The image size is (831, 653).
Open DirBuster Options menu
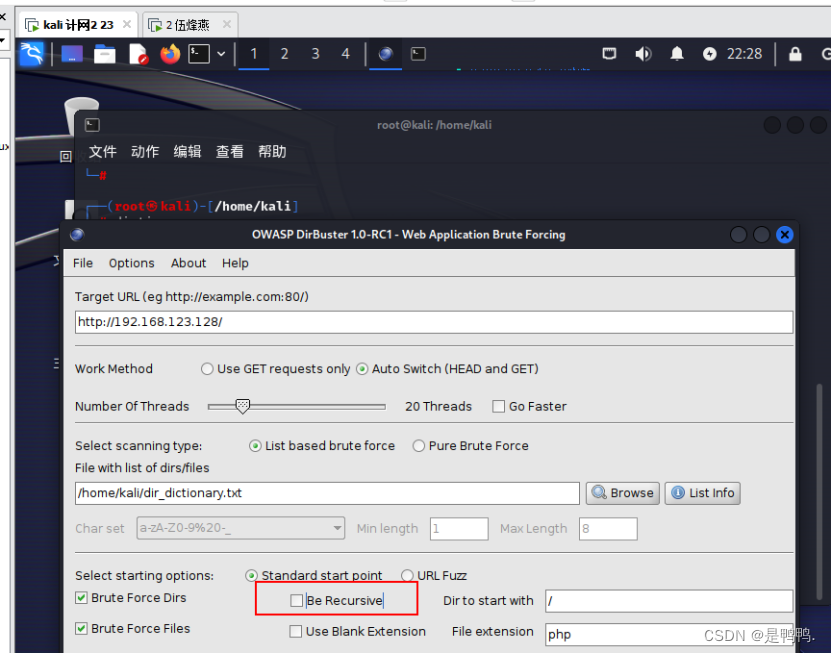(131, 263)
